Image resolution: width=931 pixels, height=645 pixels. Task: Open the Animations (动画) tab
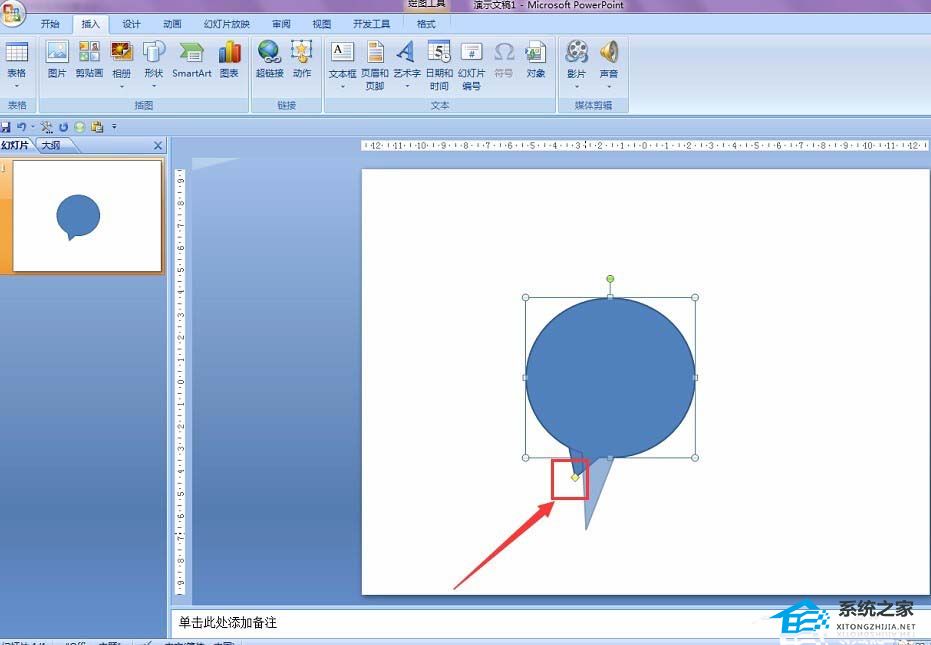pos(172,24)
